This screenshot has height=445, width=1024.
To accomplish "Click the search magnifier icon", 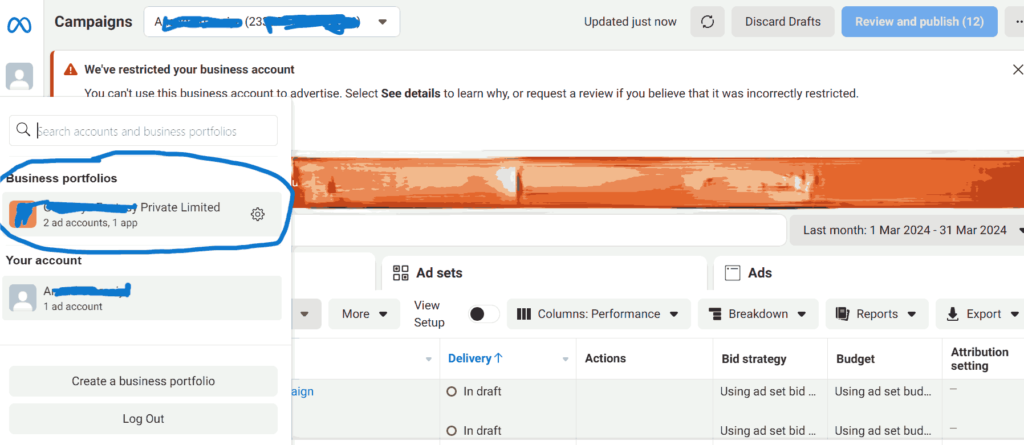I will [24, 130].
